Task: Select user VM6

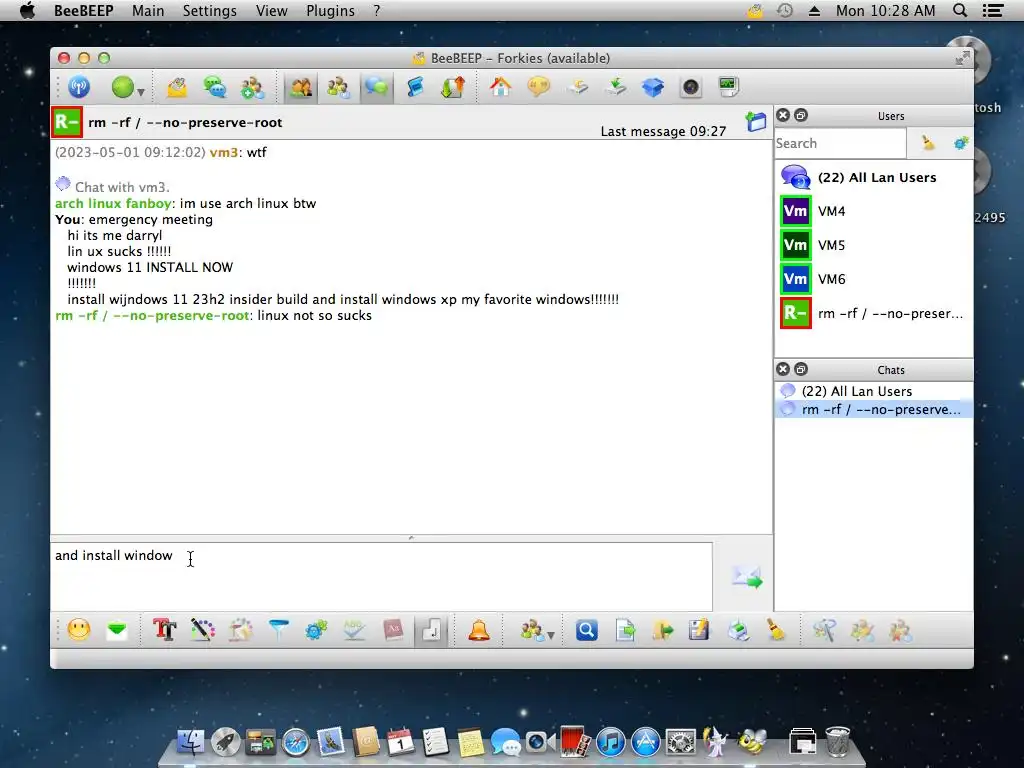Action: point(874,279)
